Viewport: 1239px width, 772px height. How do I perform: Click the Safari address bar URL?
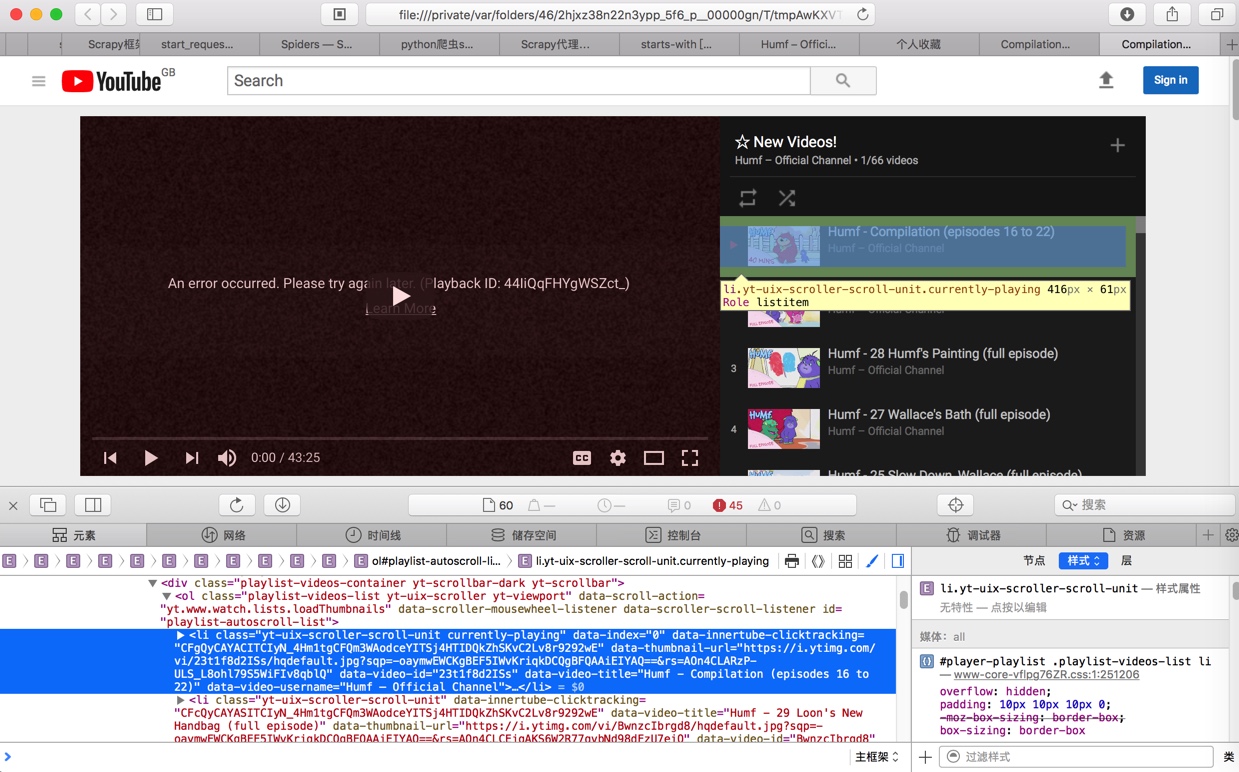coord(620,15)
